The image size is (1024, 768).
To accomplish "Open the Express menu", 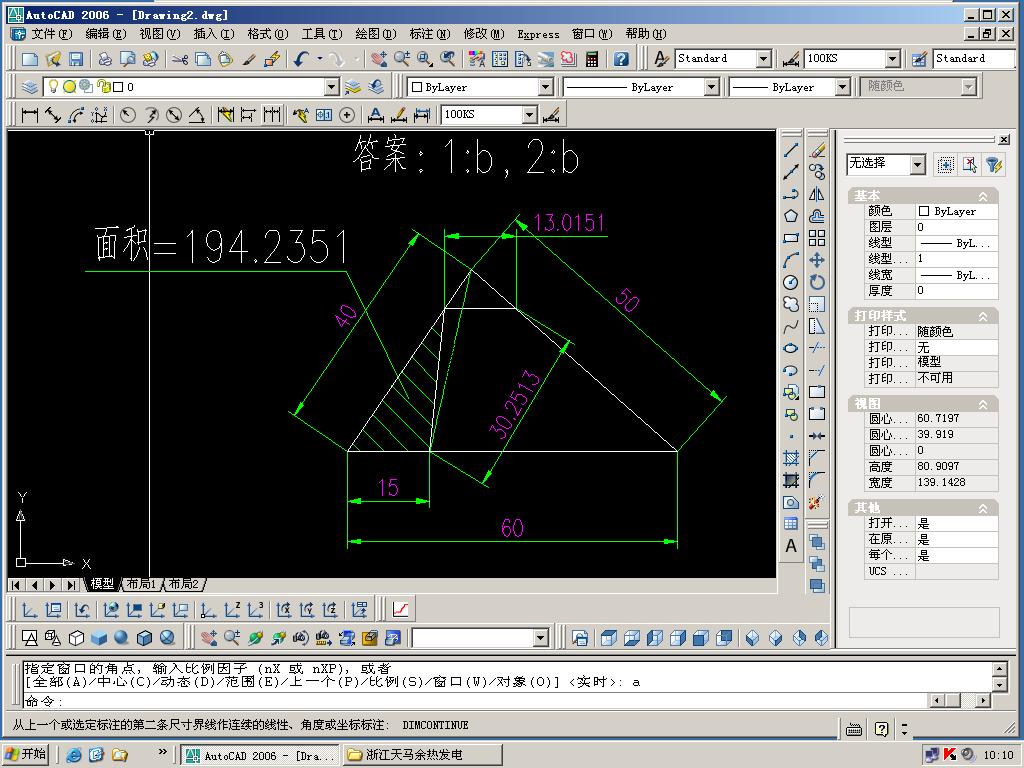I will point(538,34).
